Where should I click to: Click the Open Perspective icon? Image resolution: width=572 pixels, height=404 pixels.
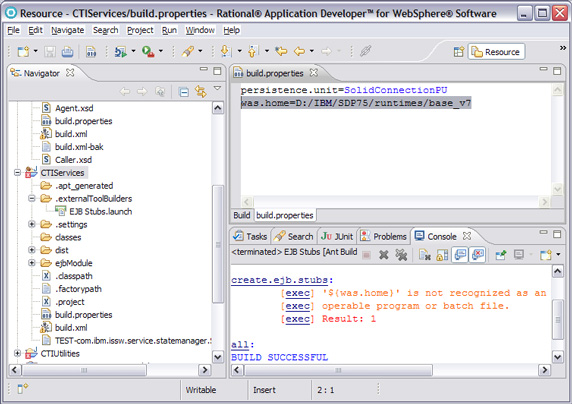(x=459, y=52)
